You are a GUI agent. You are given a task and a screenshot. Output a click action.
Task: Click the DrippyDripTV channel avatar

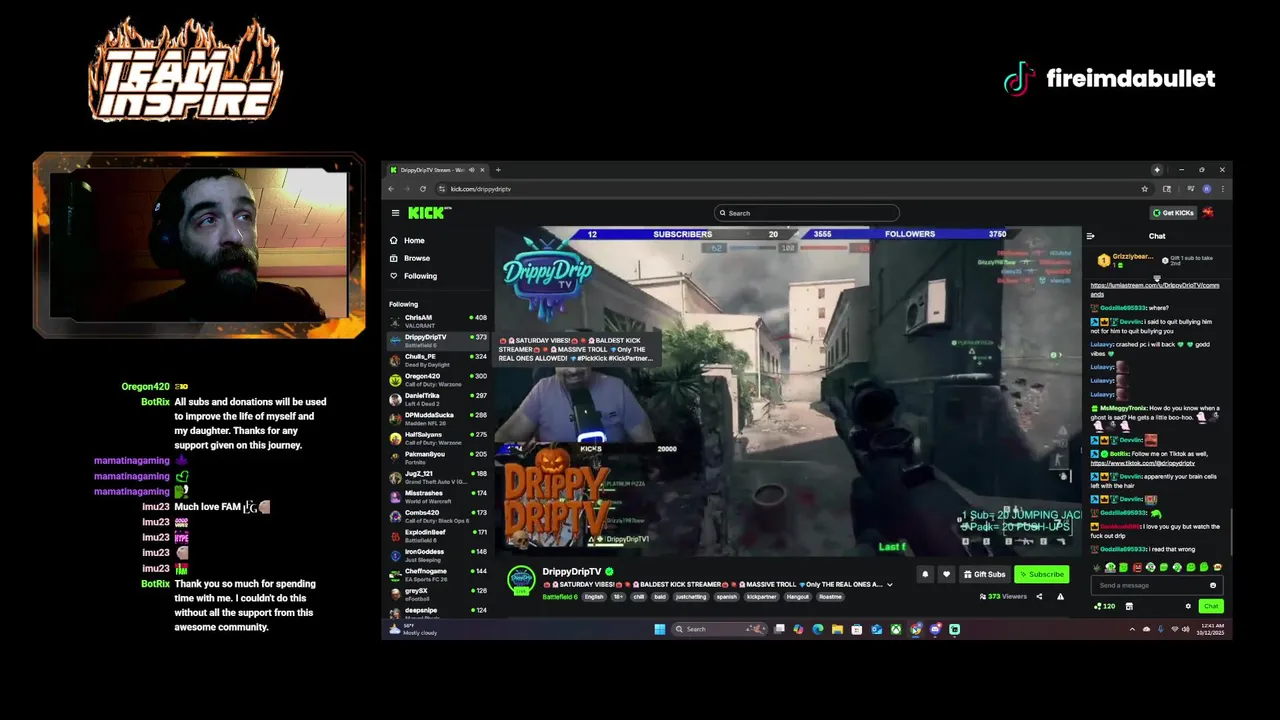coord(521,580)
